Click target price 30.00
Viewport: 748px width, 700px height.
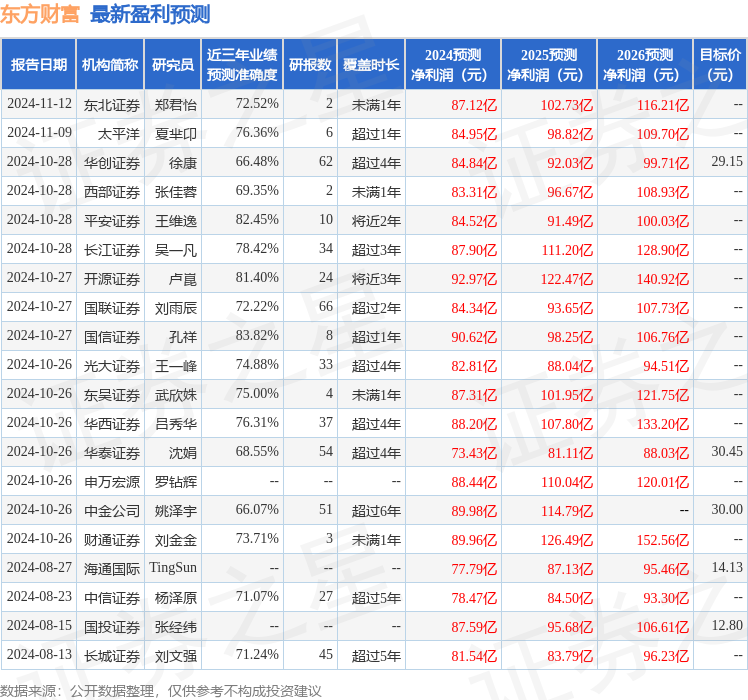(x=727, y=510)
